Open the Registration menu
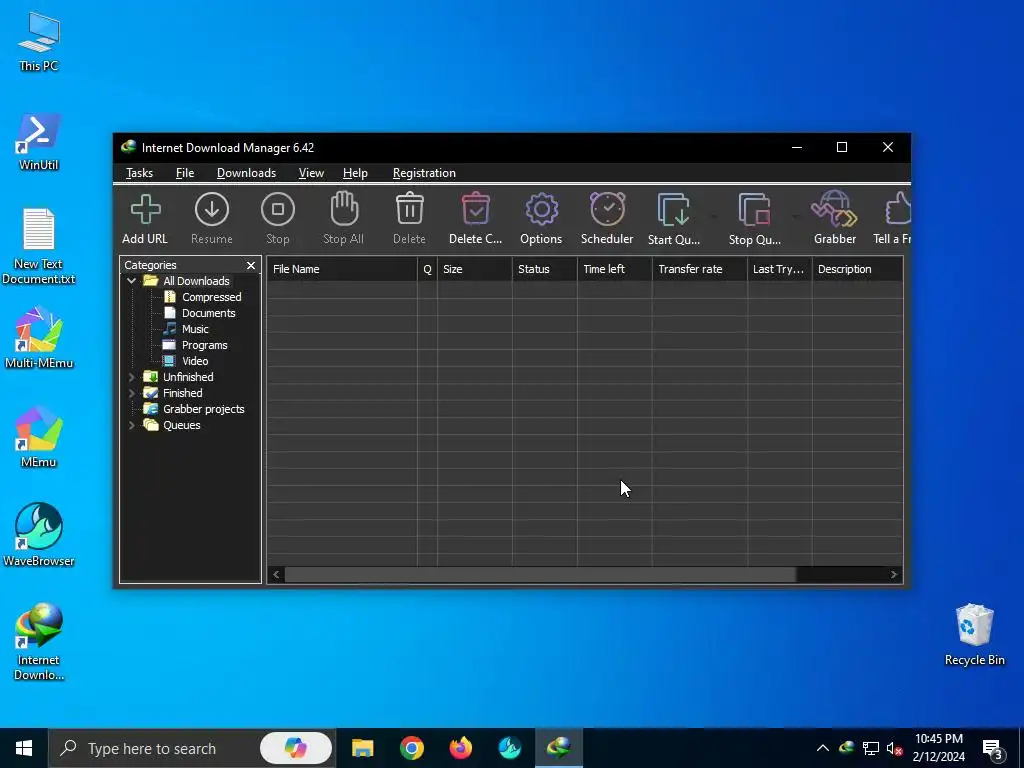 point(424,173)
